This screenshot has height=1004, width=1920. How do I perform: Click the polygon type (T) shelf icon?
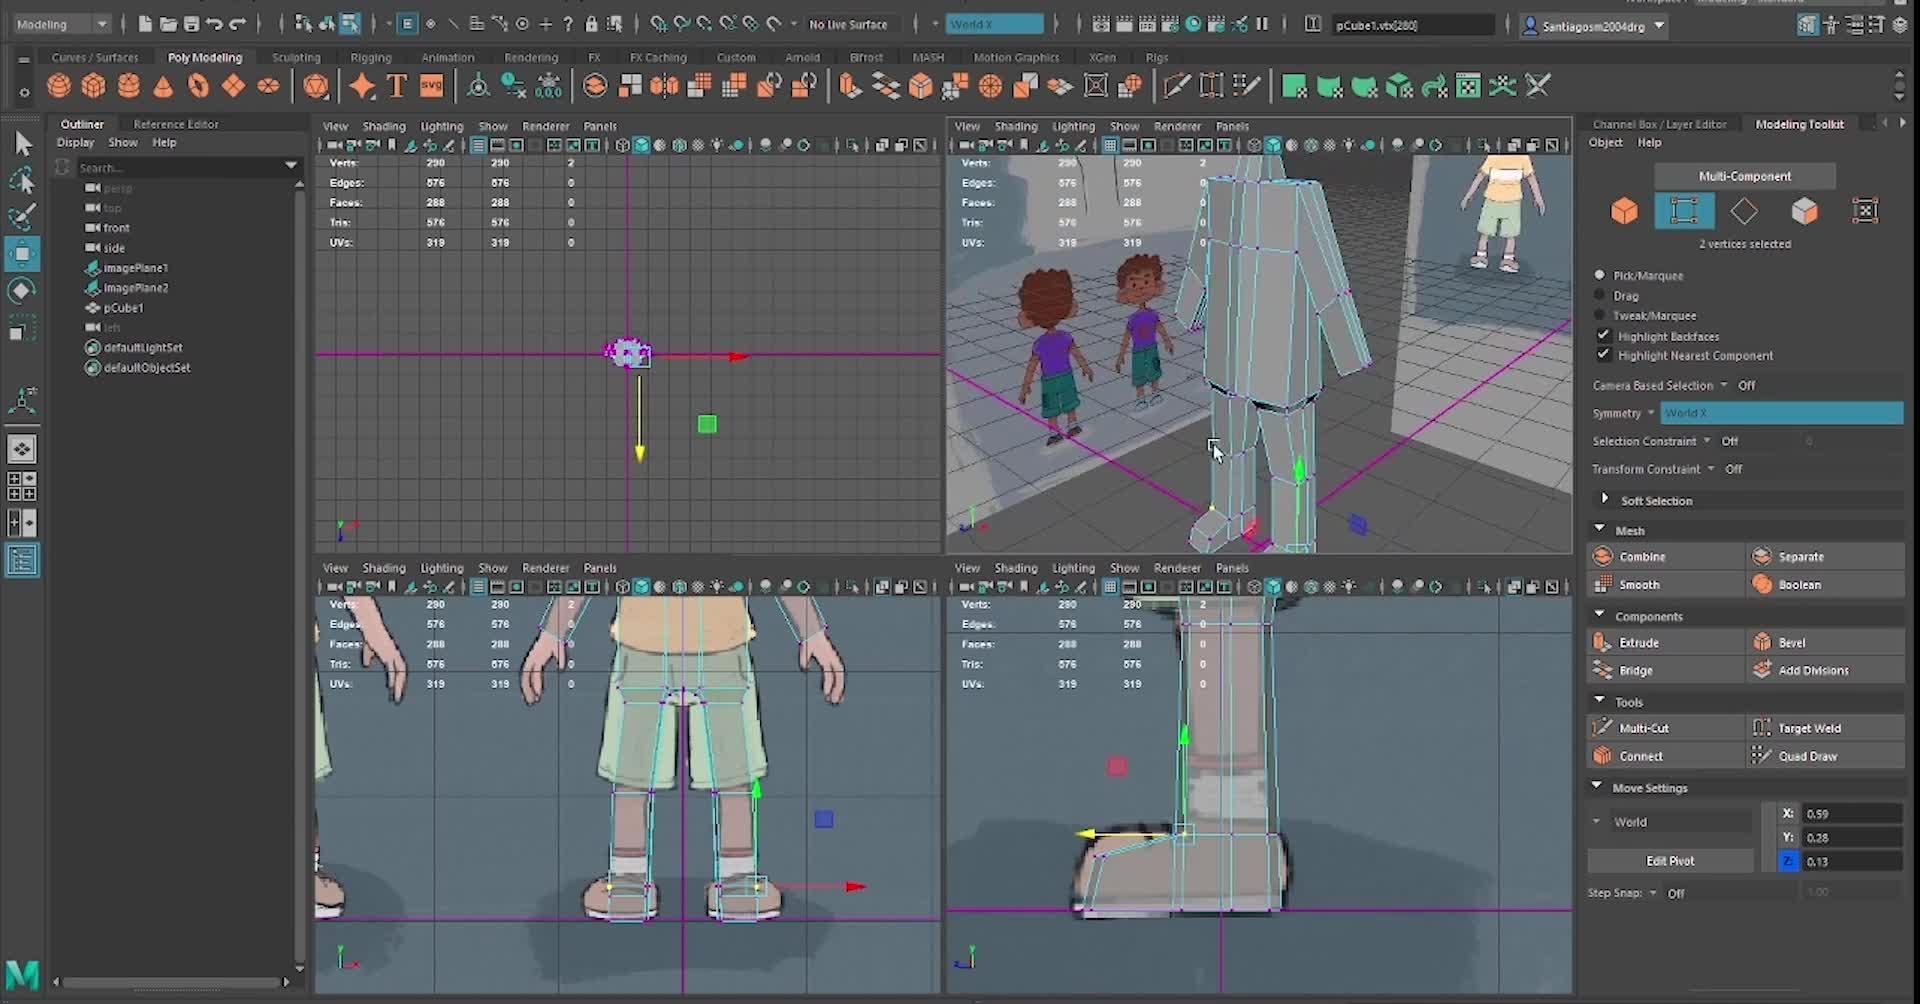point(397,87)
